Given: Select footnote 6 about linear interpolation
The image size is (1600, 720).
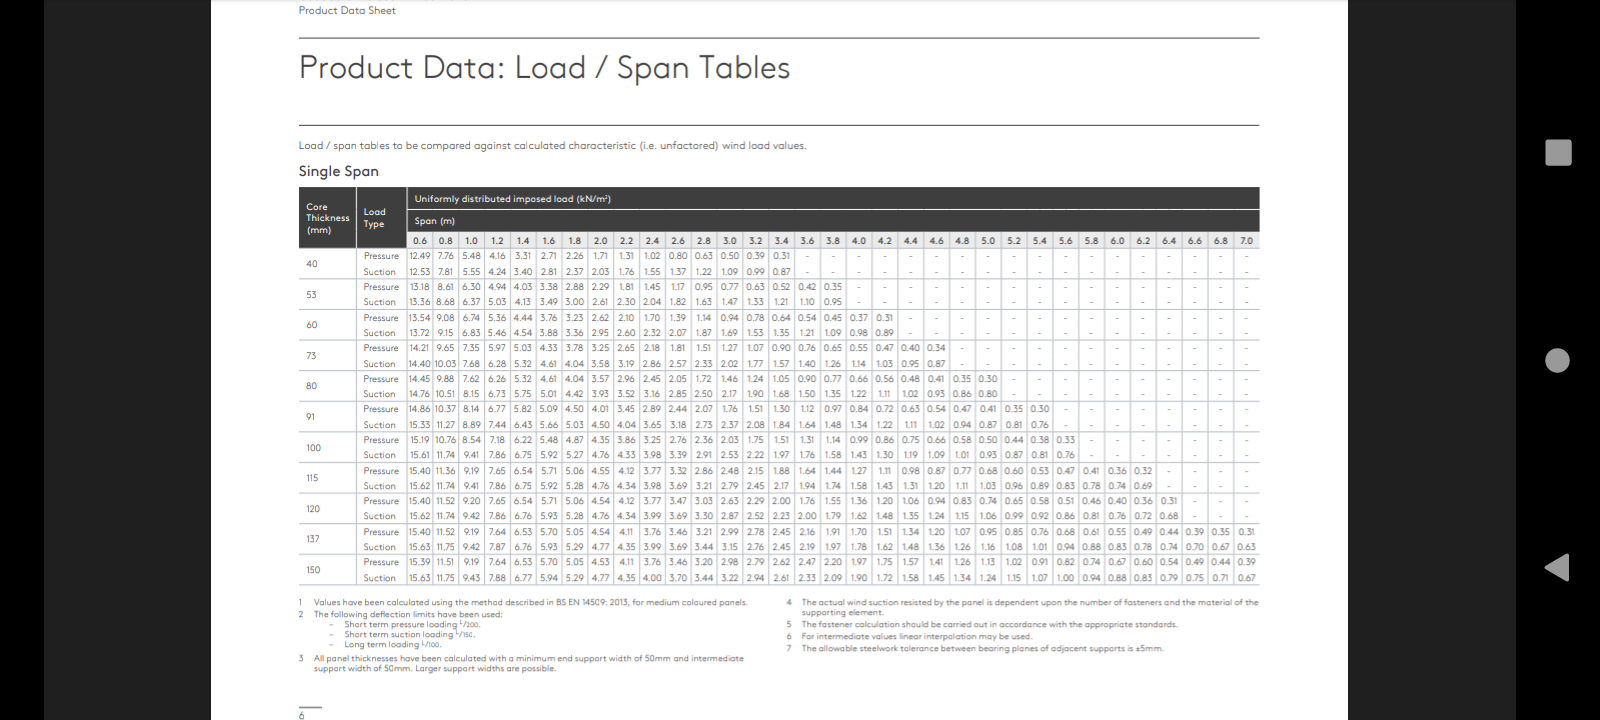Looking at the screenshot, I should point(909,636).
